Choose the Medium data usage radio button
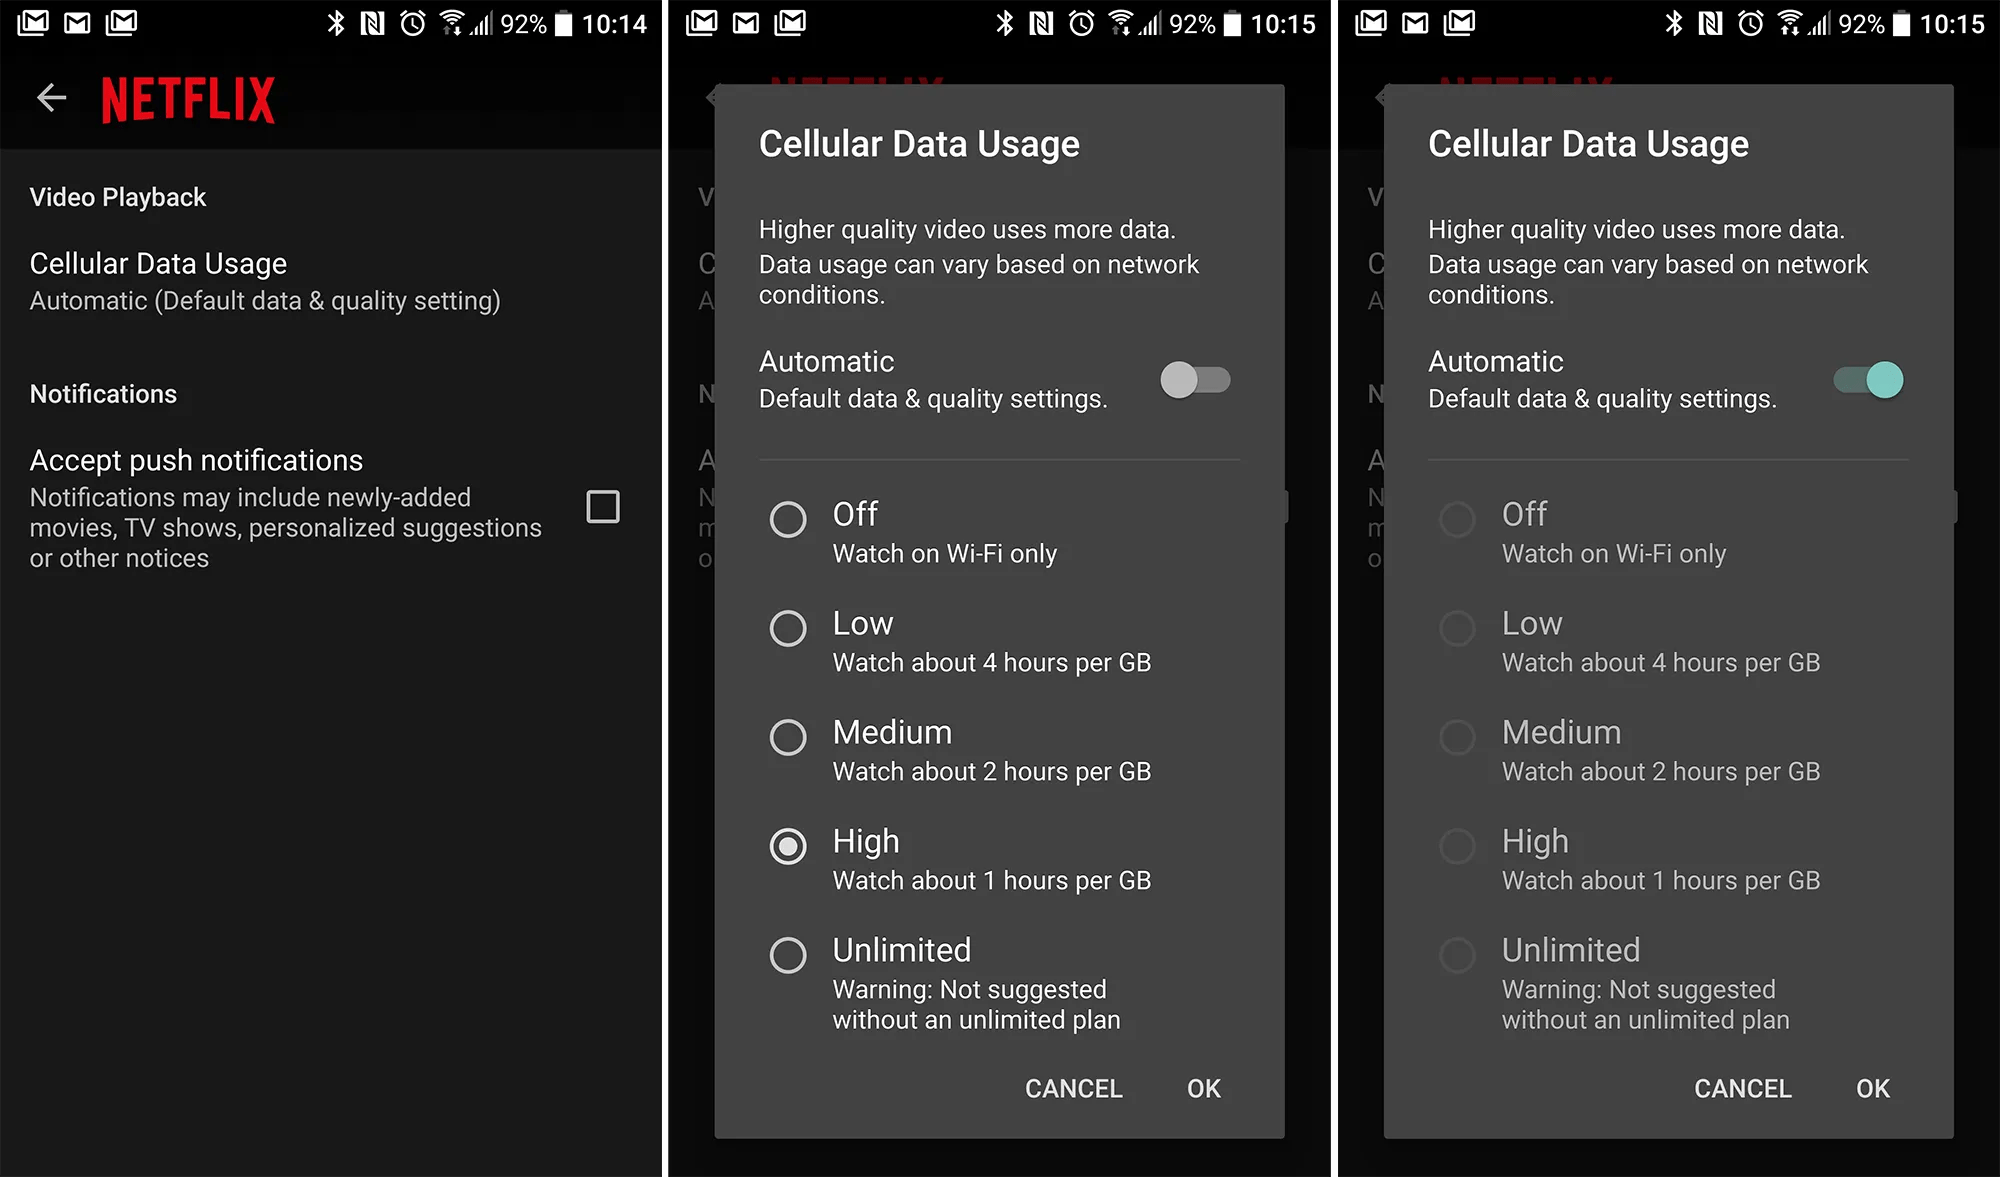The width and height of the screenshot is (2000, 1177). [x=788, y=737]
